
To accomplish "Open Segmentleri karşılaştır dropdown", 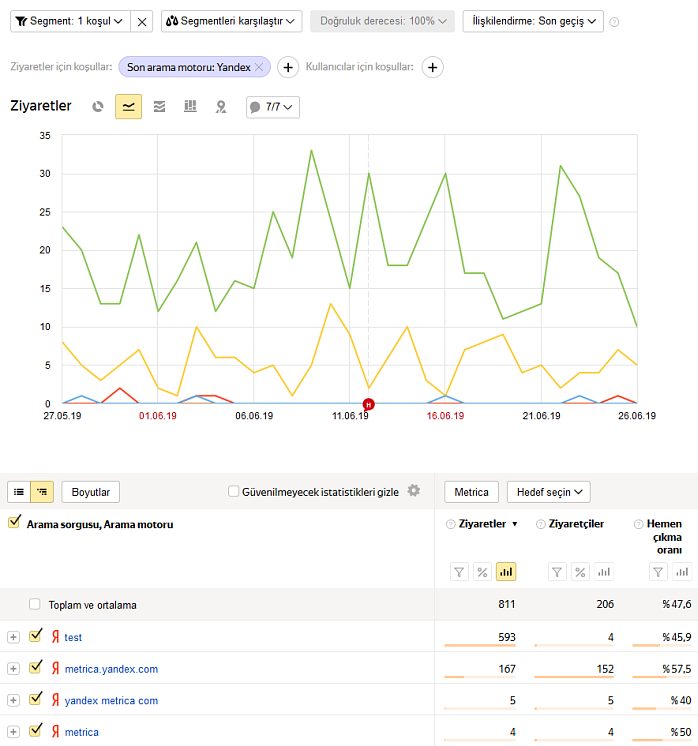I will pyautogui.click(x=231, y=21).
